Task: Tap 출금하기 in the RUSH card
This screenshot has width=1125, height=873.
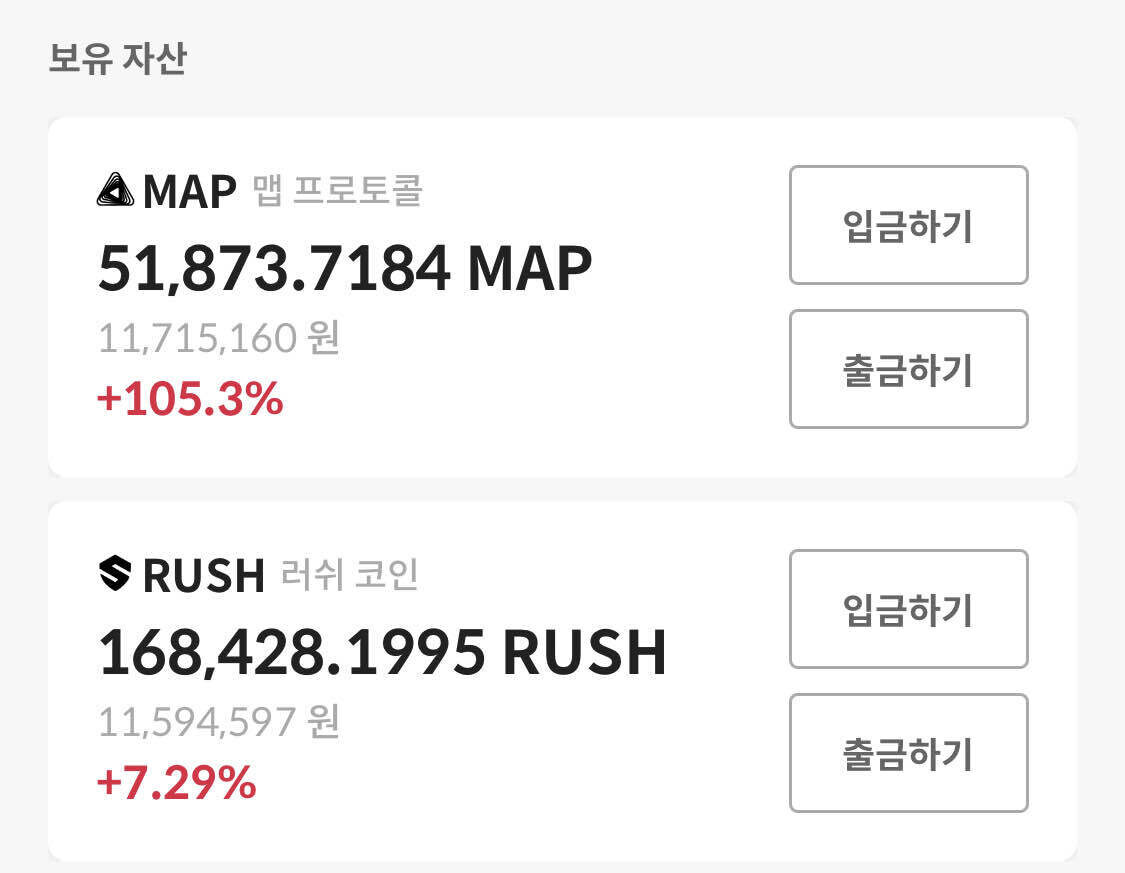Action: point(908,753)
